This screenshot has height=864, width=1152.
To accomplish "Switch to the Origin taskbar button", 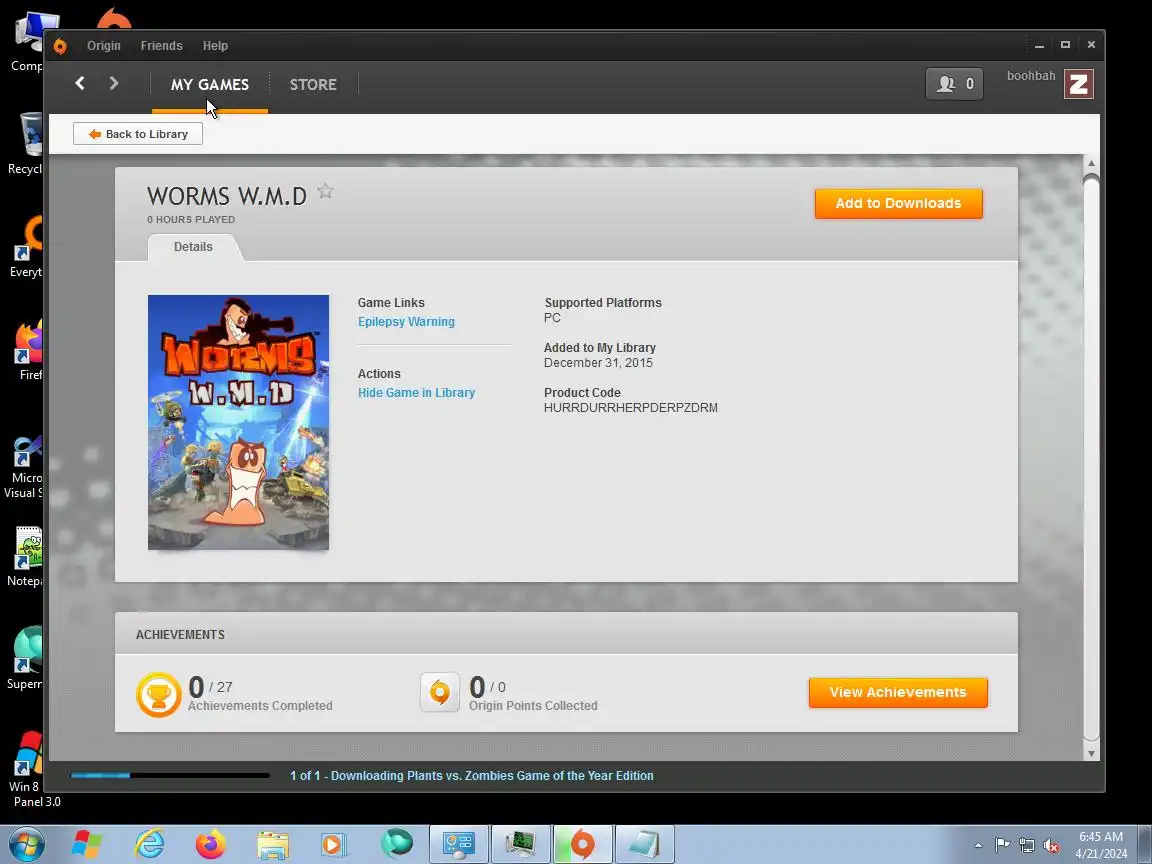I will 583,844.
